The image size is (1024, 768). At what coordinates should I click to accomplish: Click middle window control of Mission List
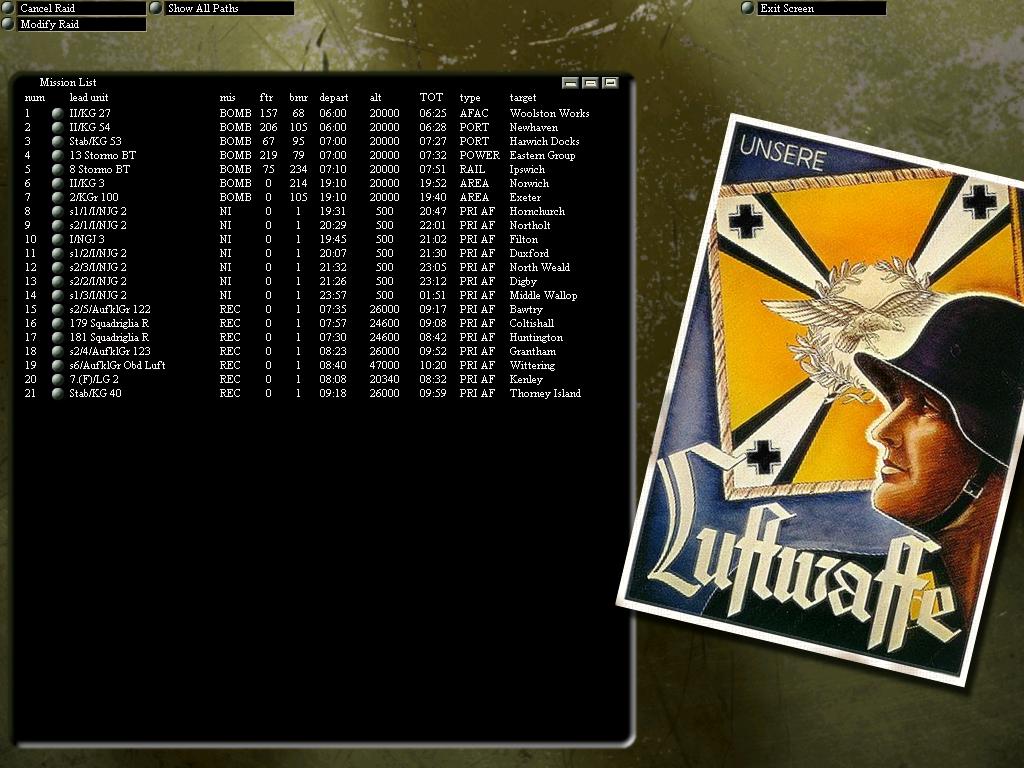coord(590,83)
